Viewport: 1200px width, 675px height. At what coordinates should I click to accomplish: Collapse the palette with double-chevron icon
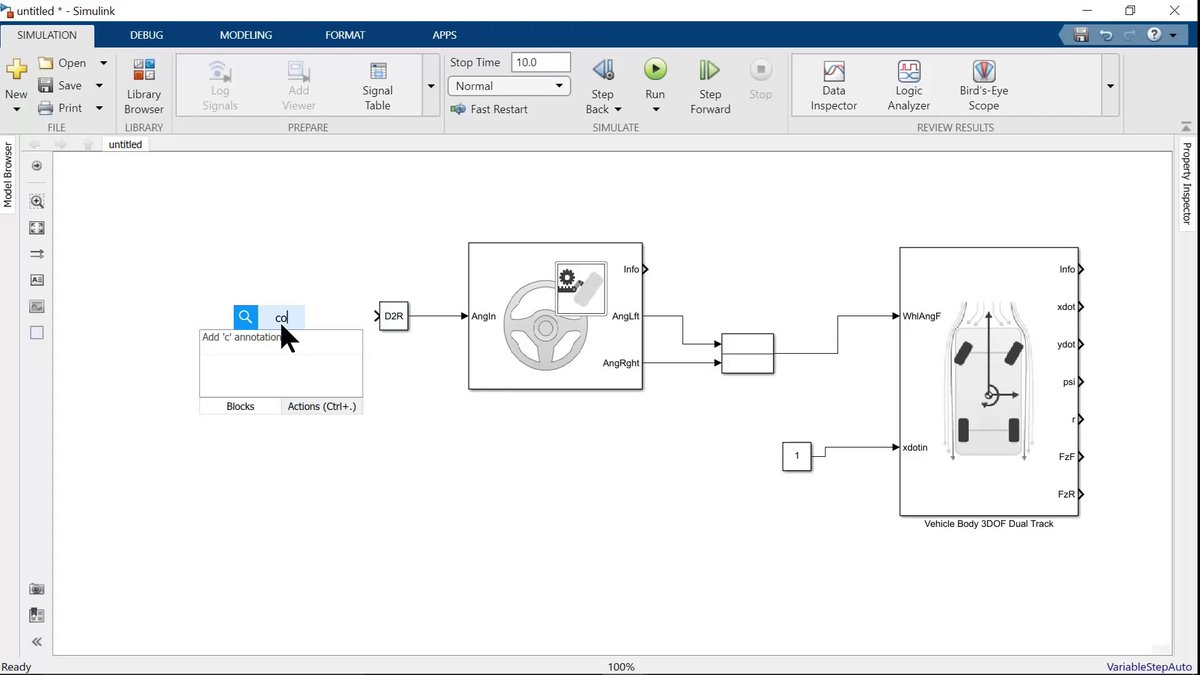37,642
